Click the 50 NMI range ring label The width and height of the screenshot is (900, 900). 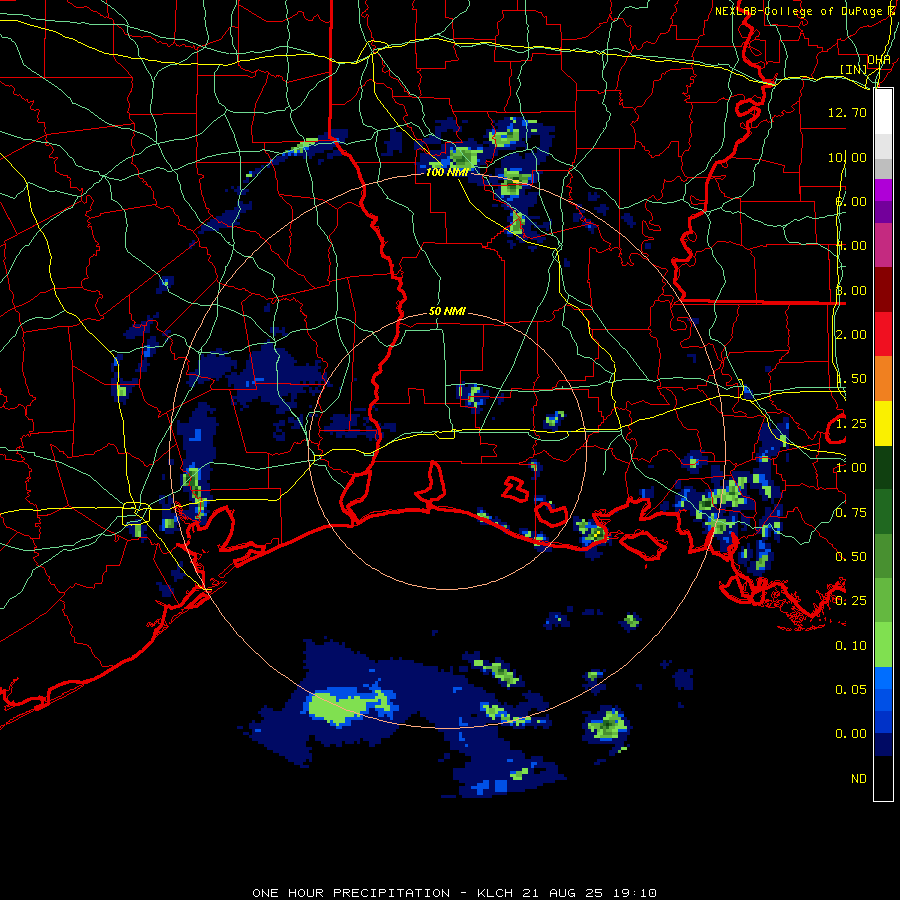click(447, 311)
